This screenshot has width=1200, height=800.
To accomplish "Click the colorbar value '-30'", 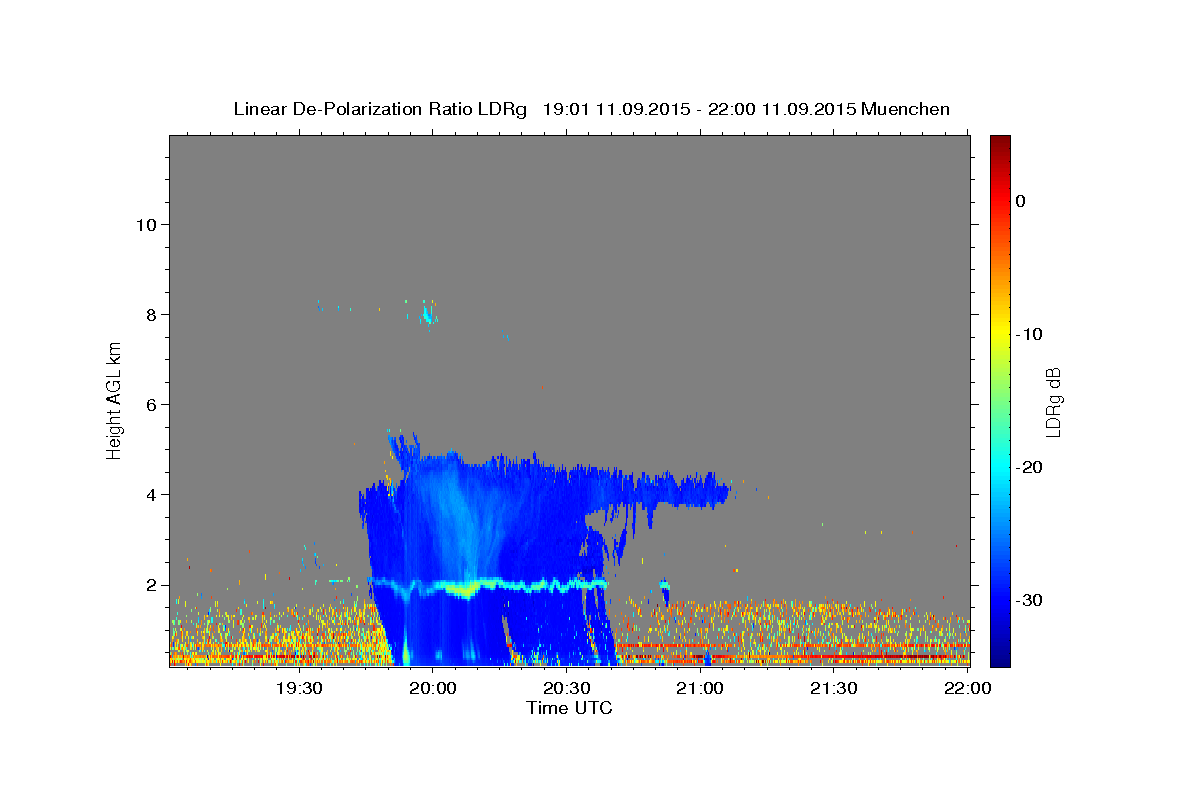I will (1029, 600).
